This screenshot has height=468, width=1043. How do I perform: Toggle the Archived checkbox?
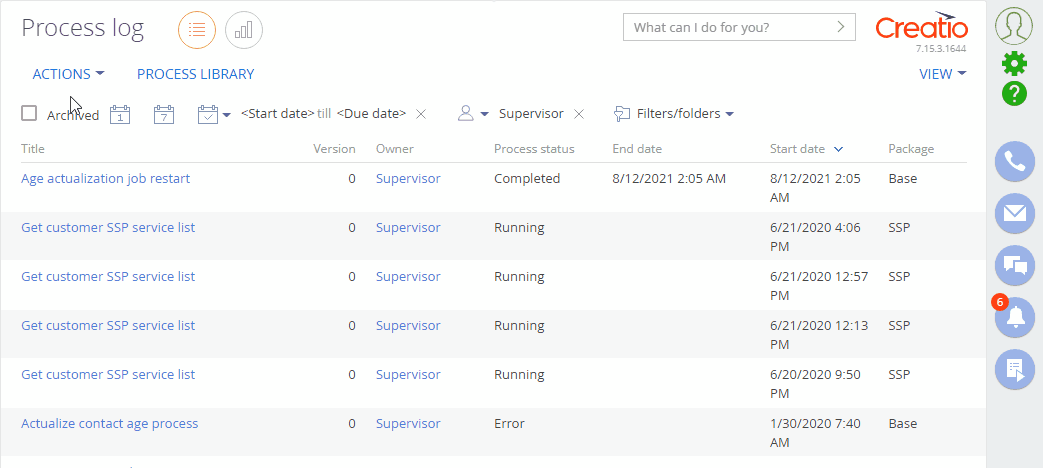point(29,113)
